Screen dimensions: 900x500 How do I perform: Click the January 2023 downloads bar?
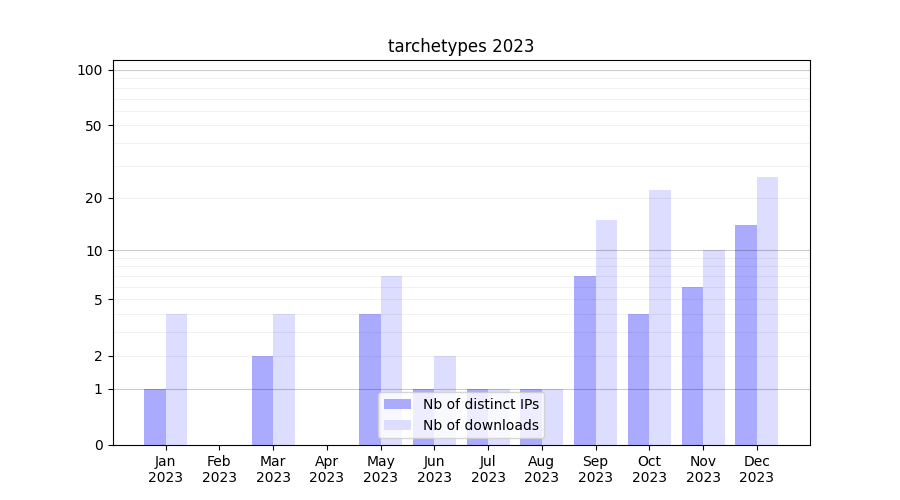tap(176, 379)
